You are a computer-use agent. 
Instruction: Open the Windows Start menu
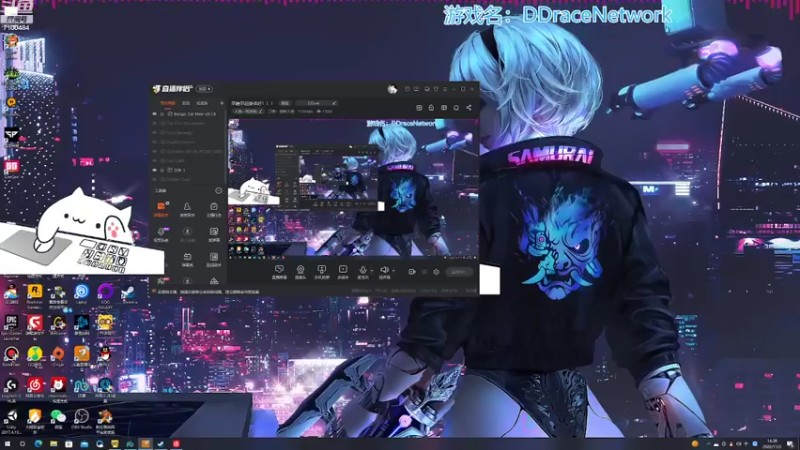7,444
